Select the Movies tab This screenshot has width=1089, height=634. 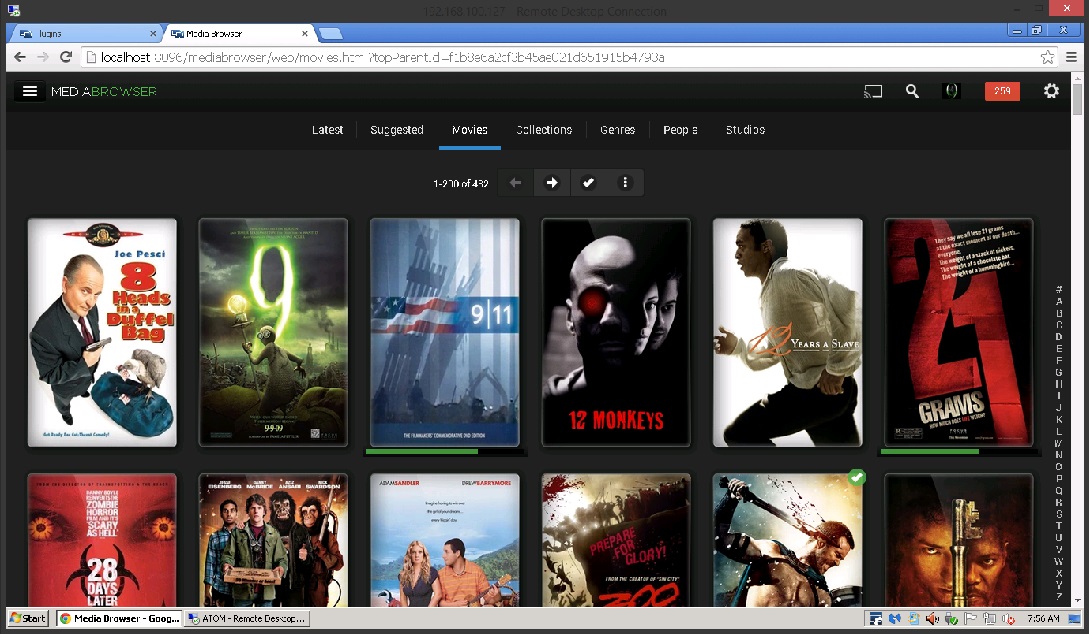click(x=469, y=130)
